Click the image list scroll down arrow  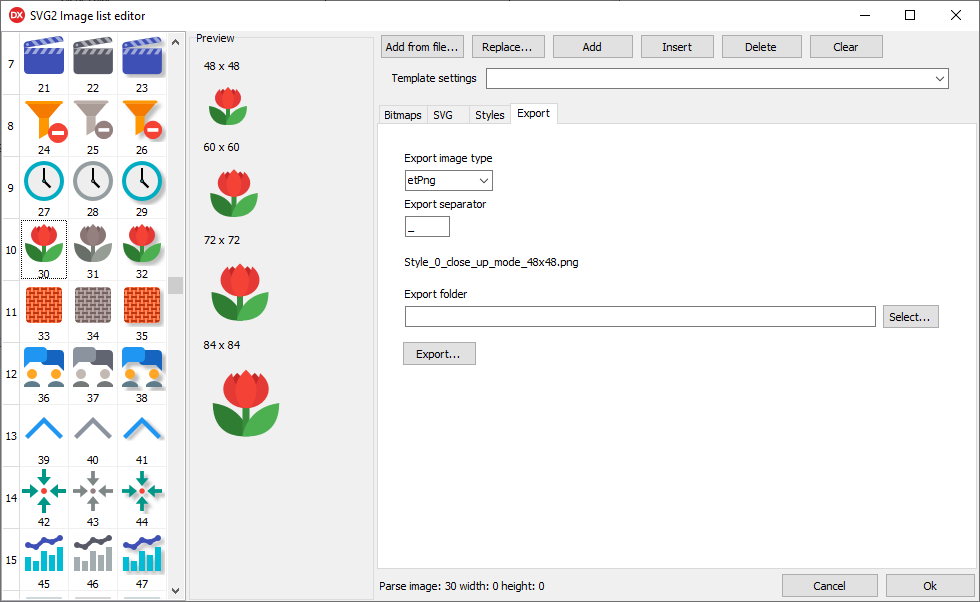pos(176,591)
